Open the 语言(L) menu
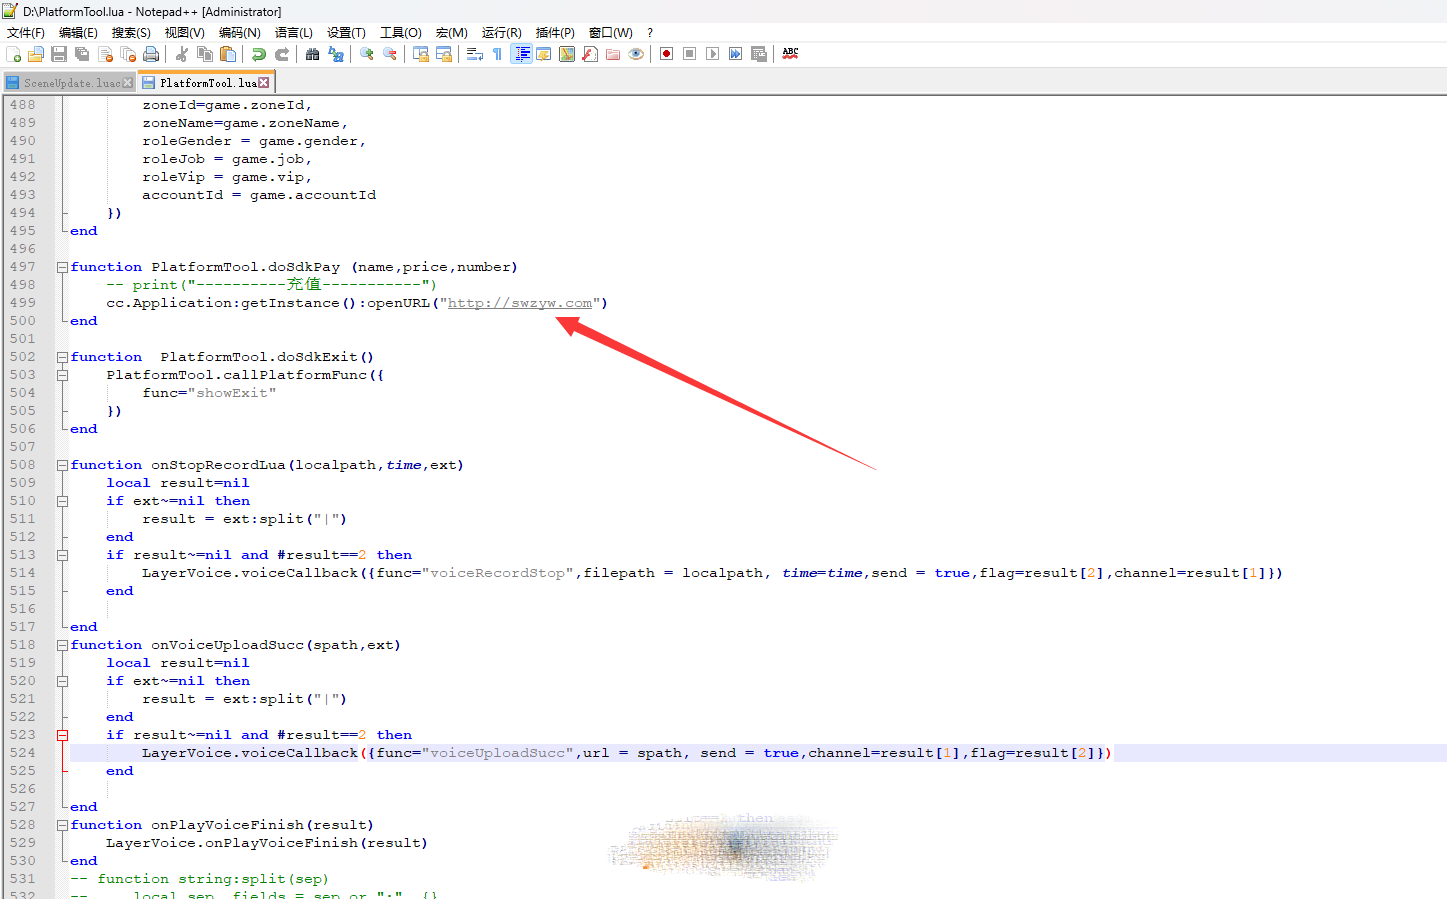Image resolution: width=1447 pixels, height=899 pixels. pos(294,33)
